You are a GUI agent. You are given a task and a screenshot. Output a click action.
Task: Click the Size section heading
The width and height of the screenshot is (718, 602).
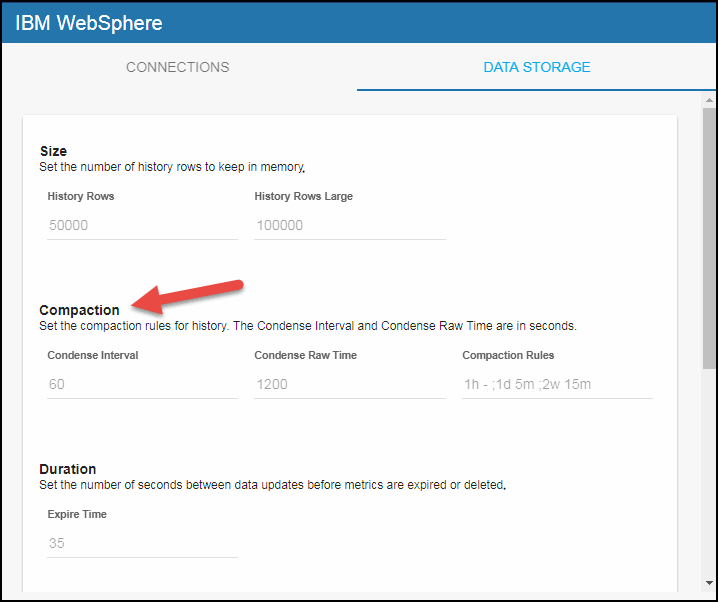point(53,151)
